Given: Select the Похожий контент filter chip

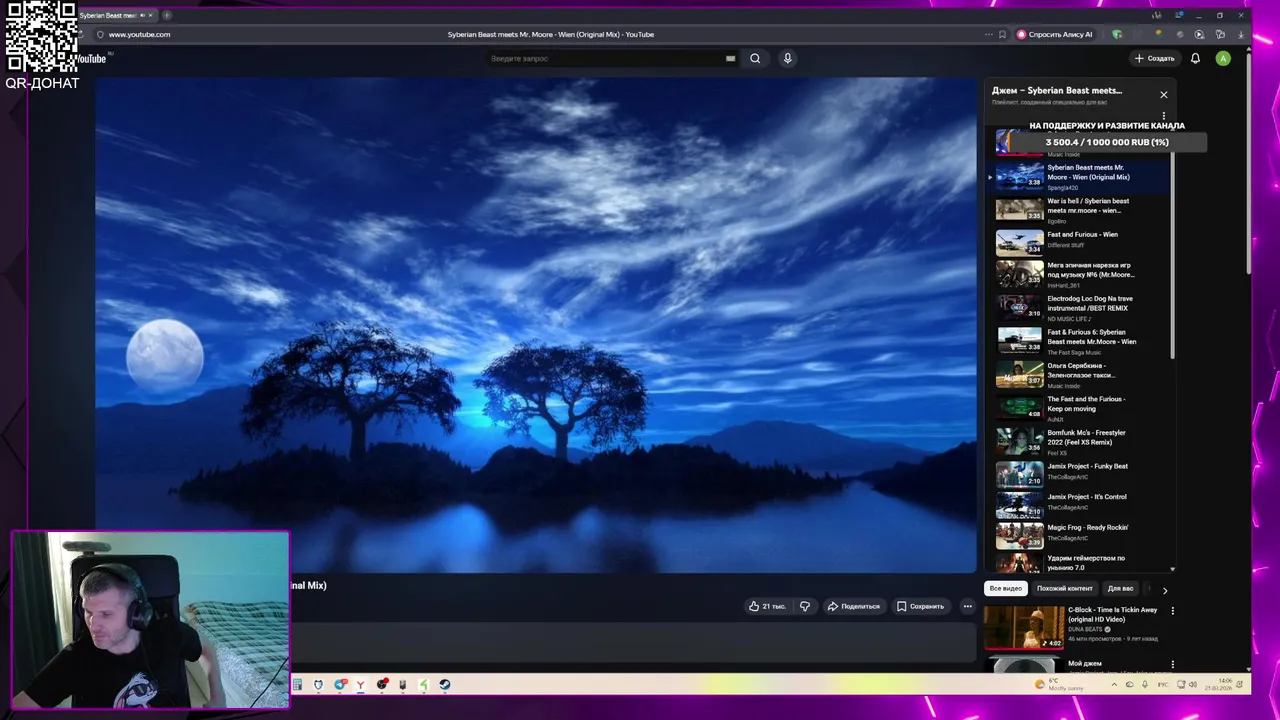Looking at the screenshot, I should (1064, 588).
